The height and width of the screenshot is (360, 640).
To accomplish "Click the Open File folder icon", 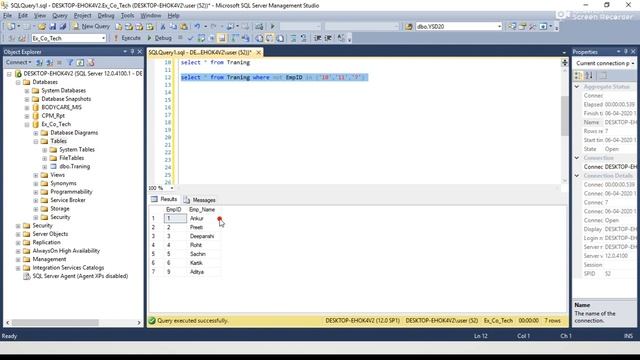I will point(42,26).
